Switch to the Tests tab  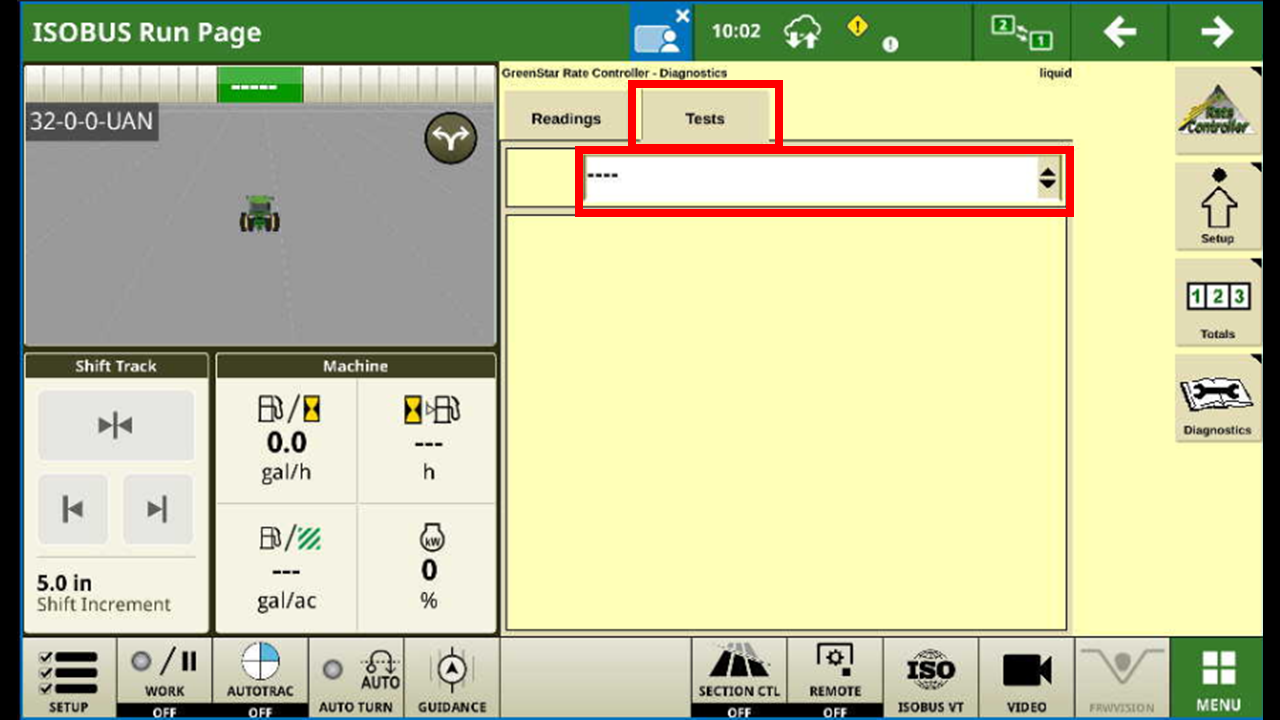[705, 118]
